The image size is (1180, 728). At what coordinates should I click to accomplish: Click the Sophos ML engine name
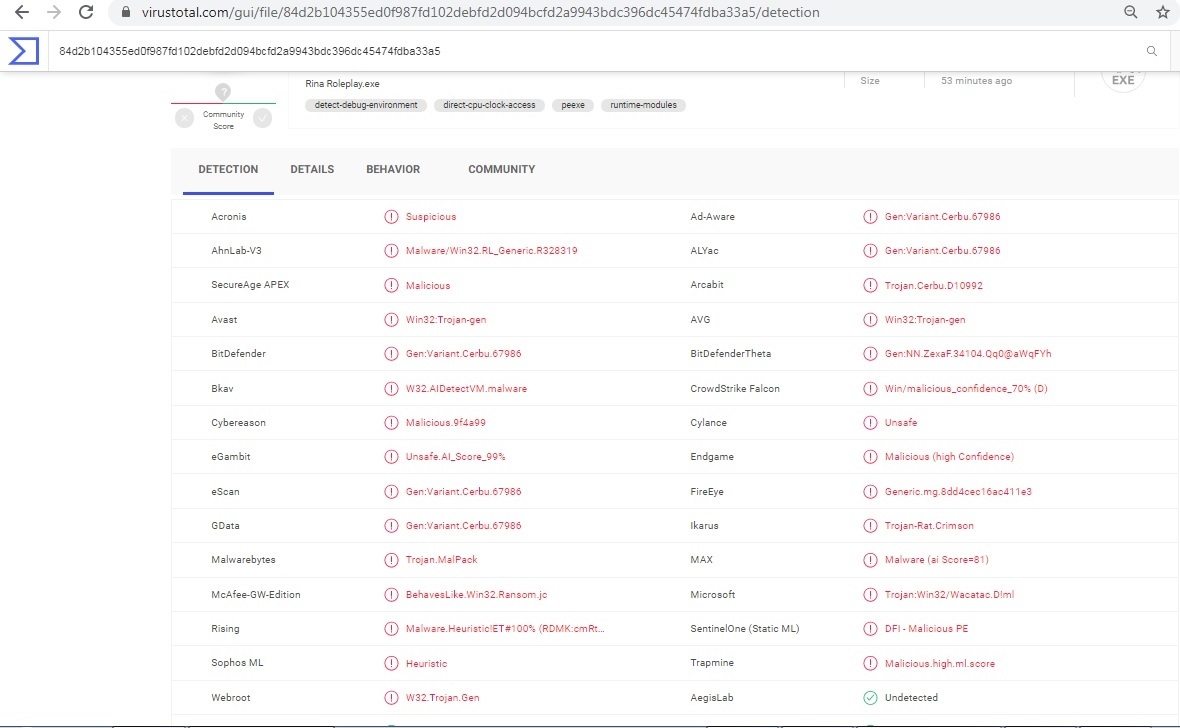pos(237,663)
